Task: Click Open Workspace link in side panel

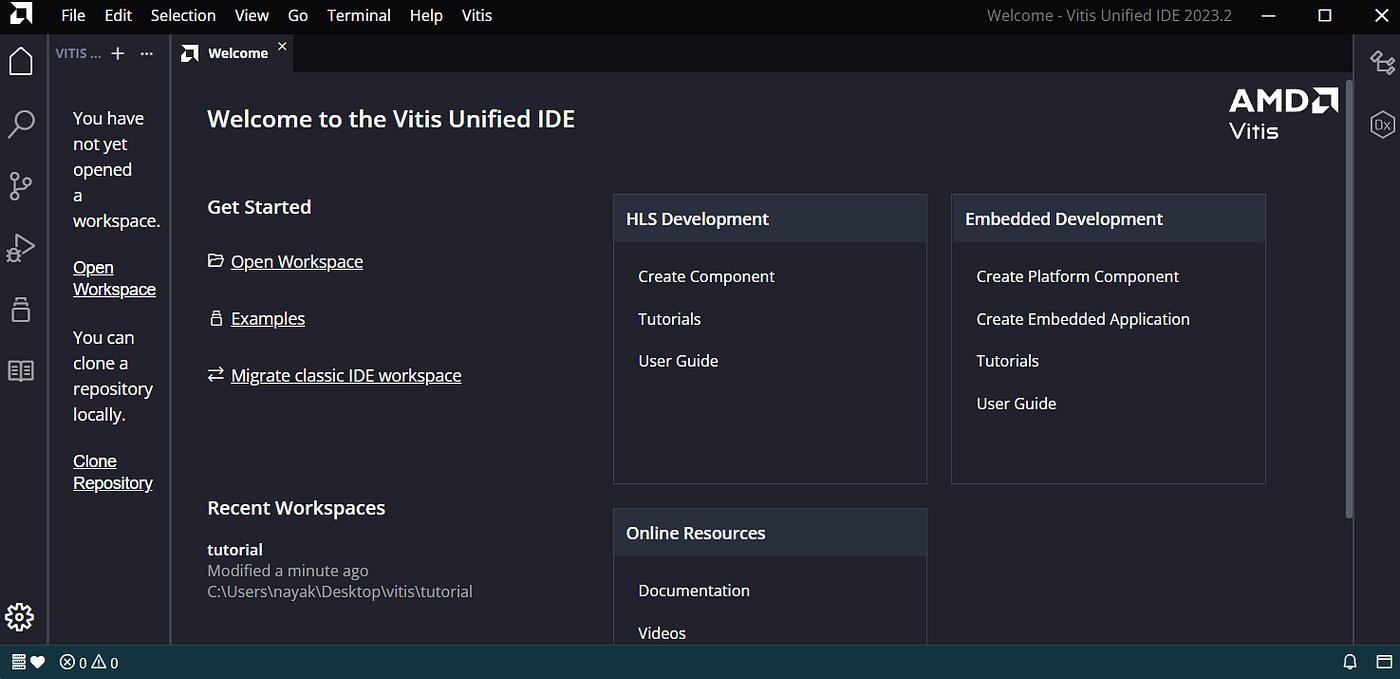Action: [x=114, y=279]
